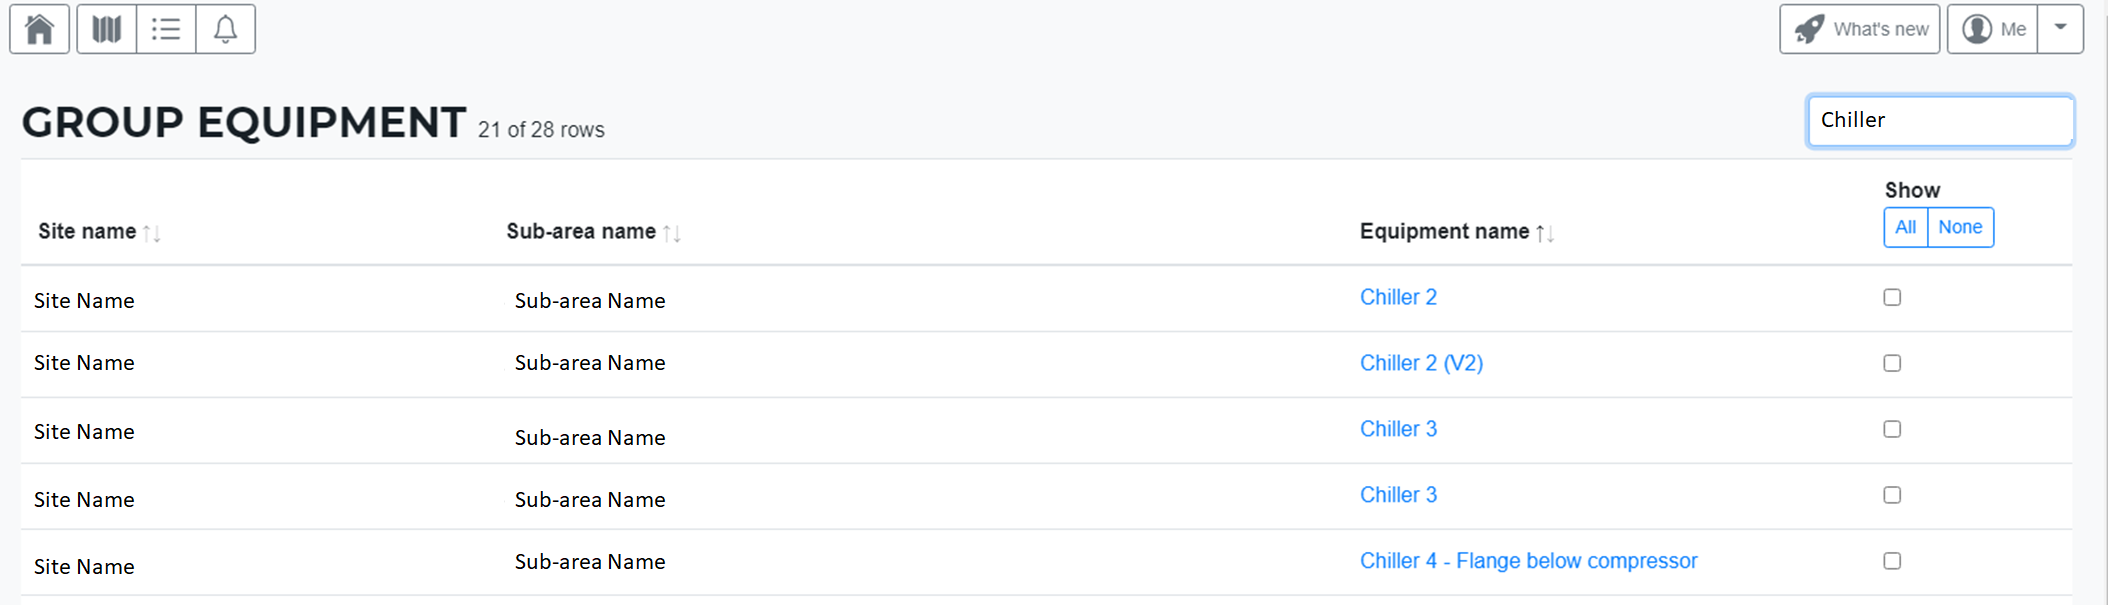Click the Equipment name column header
The image size is (2108, 605).
pyautogui.click(x=1444, y=232)
